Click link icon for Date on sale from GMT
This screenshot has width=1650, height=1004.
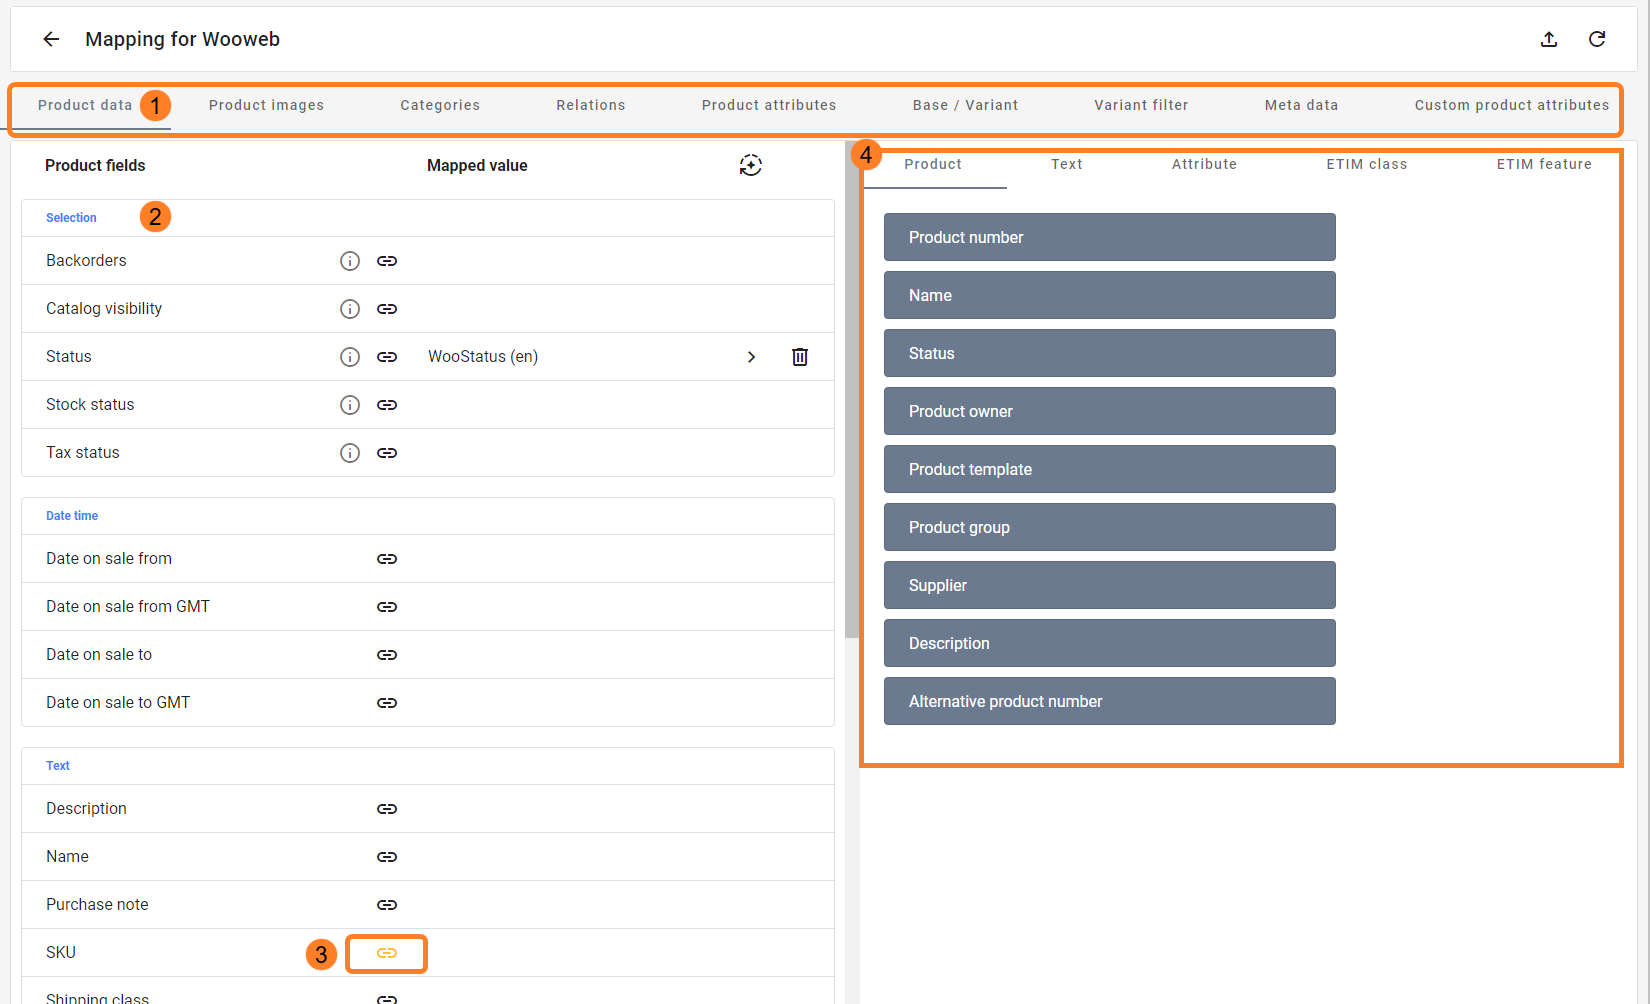point(387,607)
